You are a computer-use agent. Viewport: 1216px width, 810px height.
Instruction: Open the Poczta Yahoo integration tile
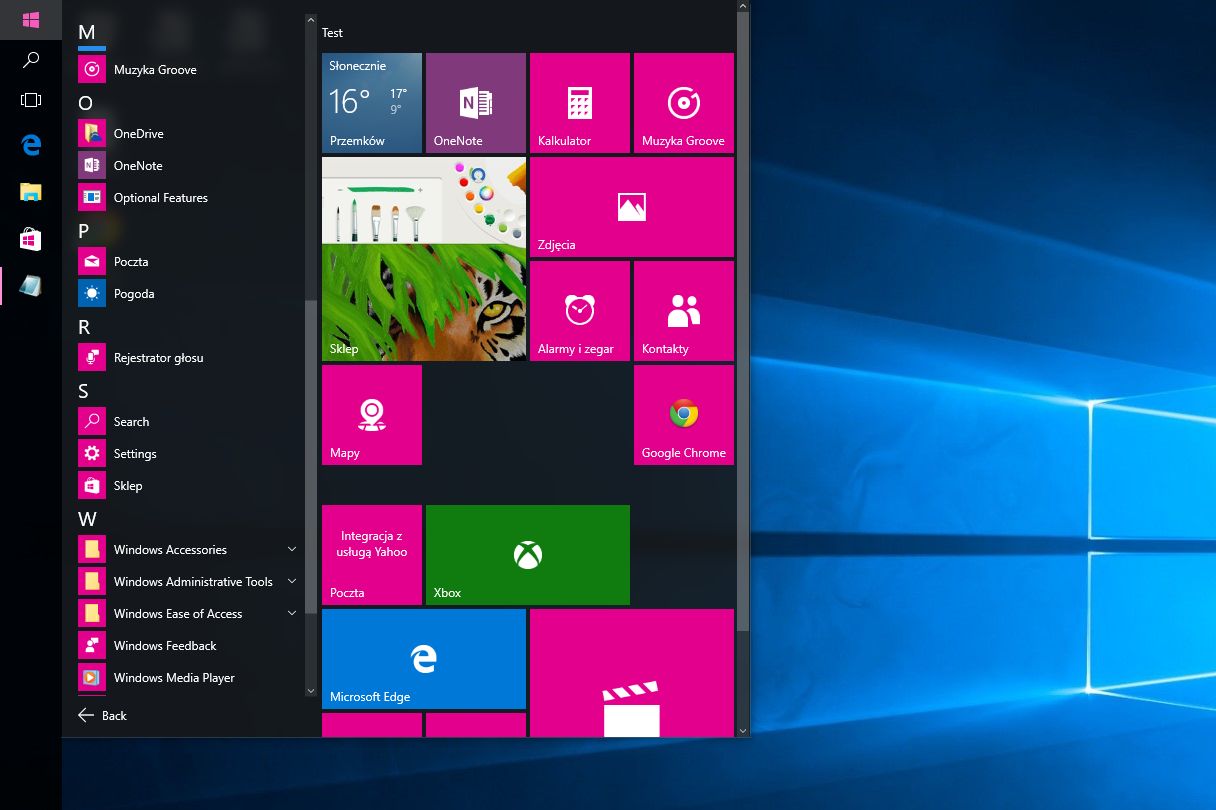[x=372, y=555]
